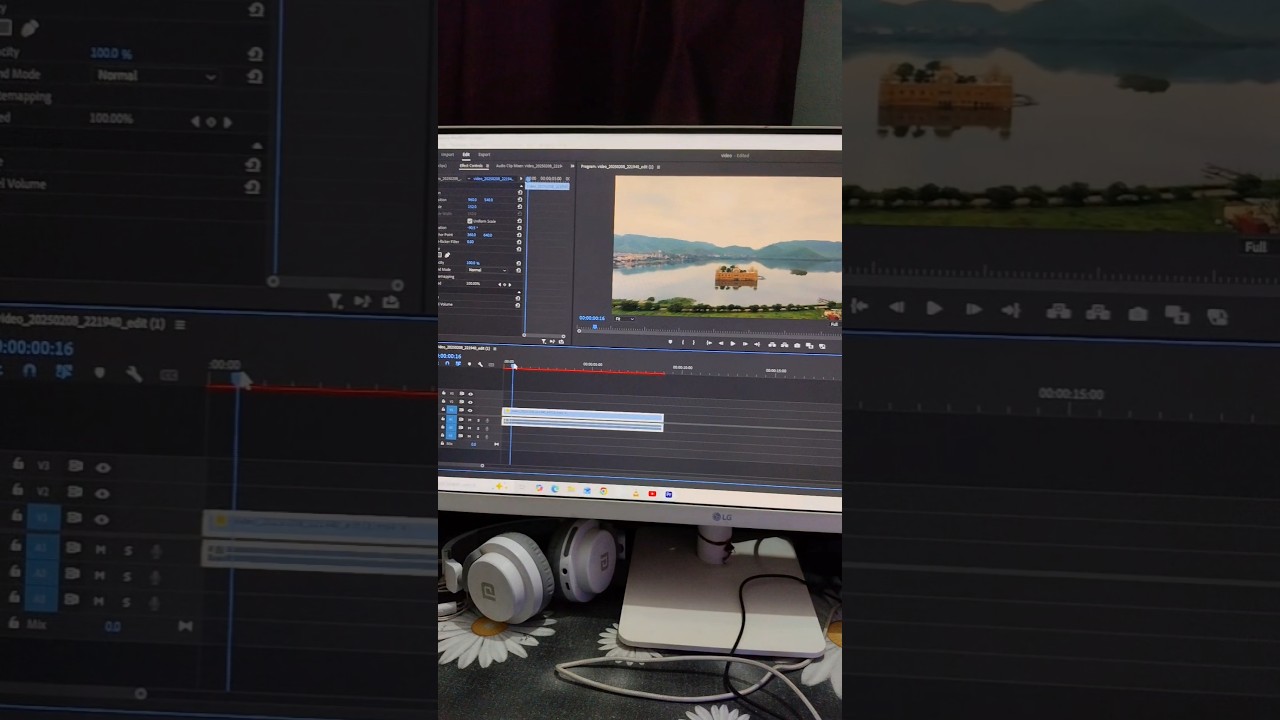Add marker using timeline toolbar shield icon

469,364
